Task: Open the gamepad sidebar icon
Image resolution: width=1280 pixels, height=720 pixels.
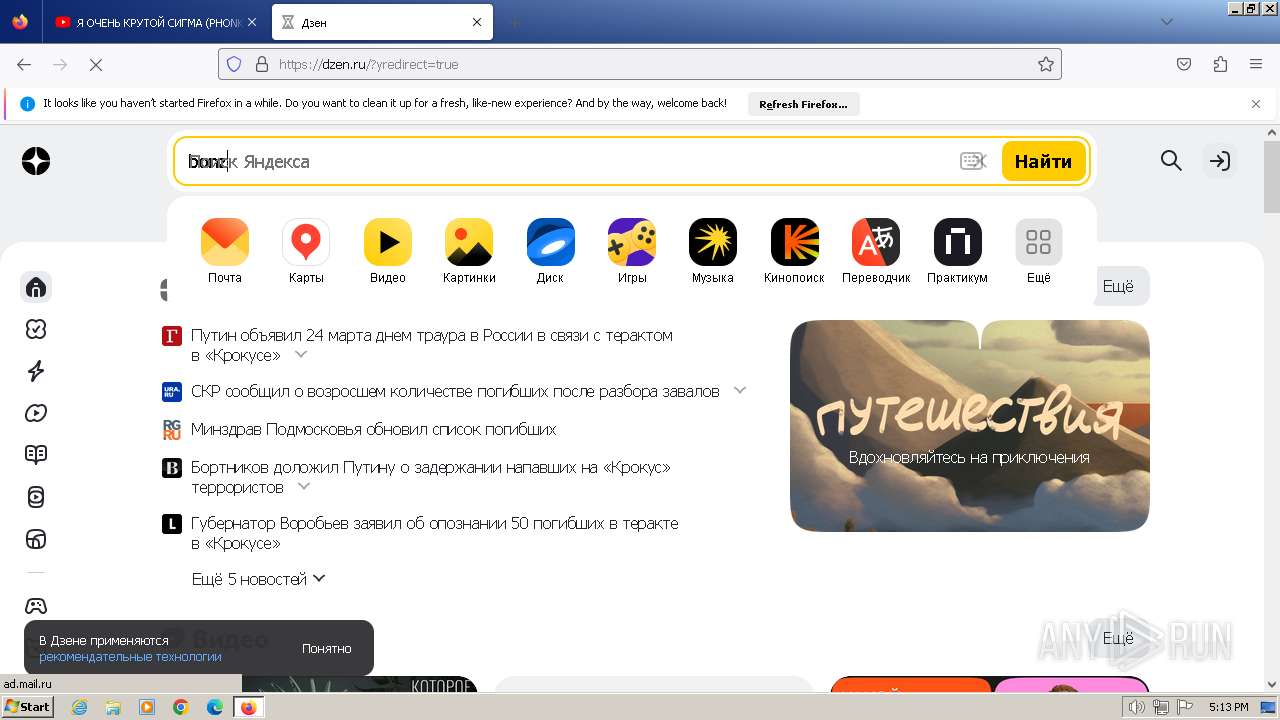Action: (x=36, y=606)
